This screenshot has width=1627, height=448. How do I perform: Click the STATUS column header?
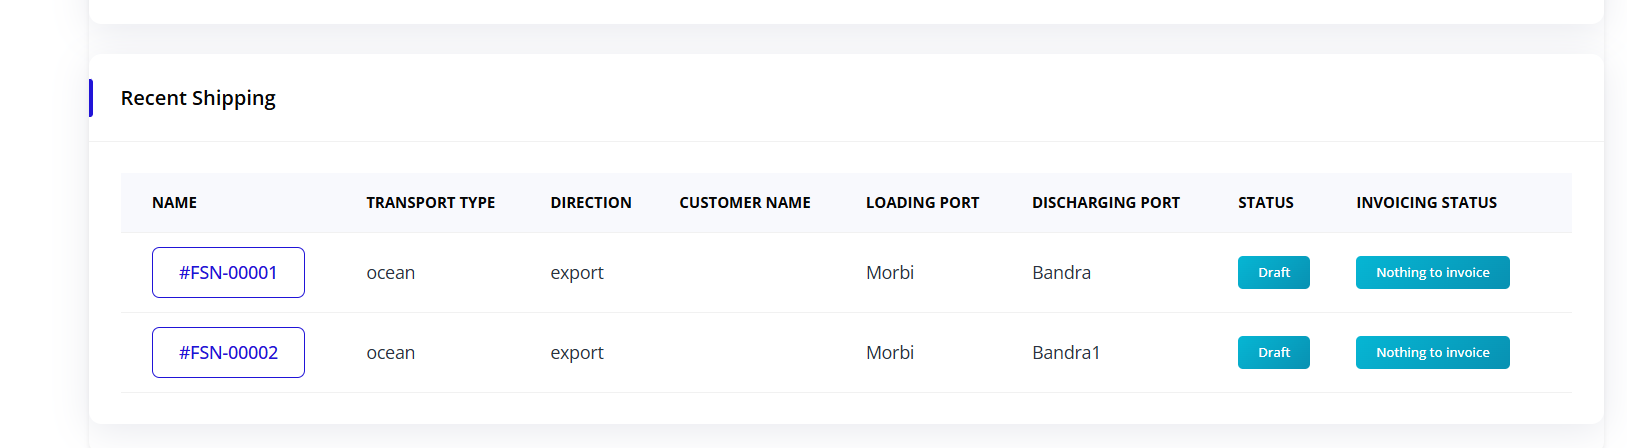(x=1265, y=202)
